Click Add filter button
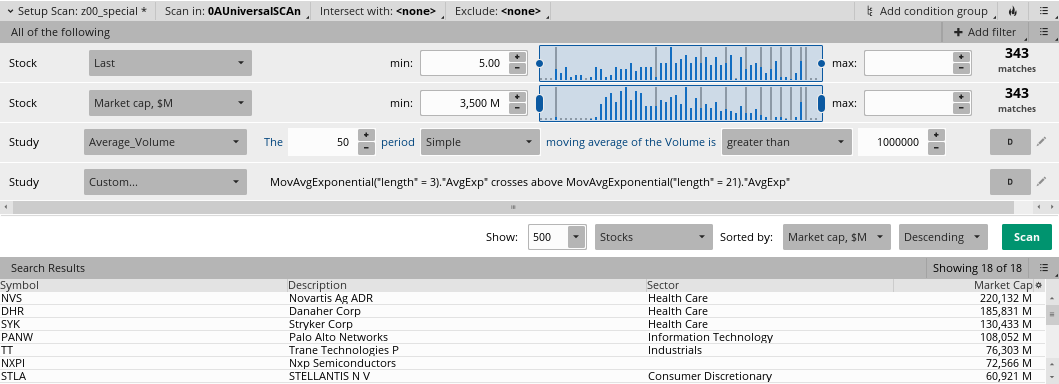 point(985,32)
